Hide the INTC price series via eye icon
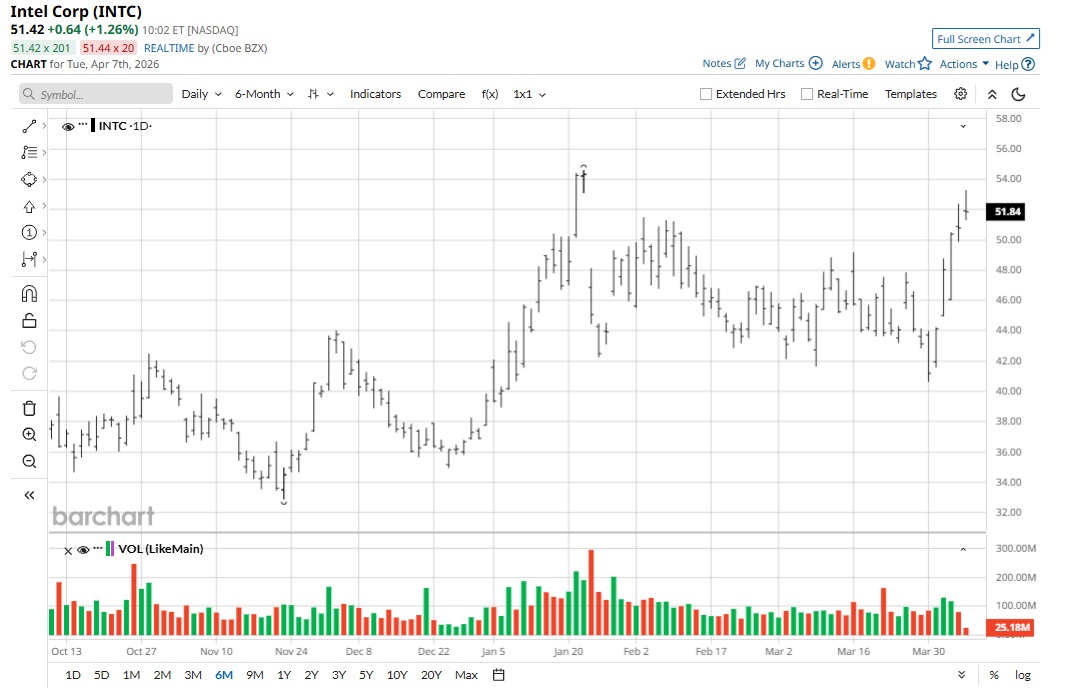 (x=68, y=127)
